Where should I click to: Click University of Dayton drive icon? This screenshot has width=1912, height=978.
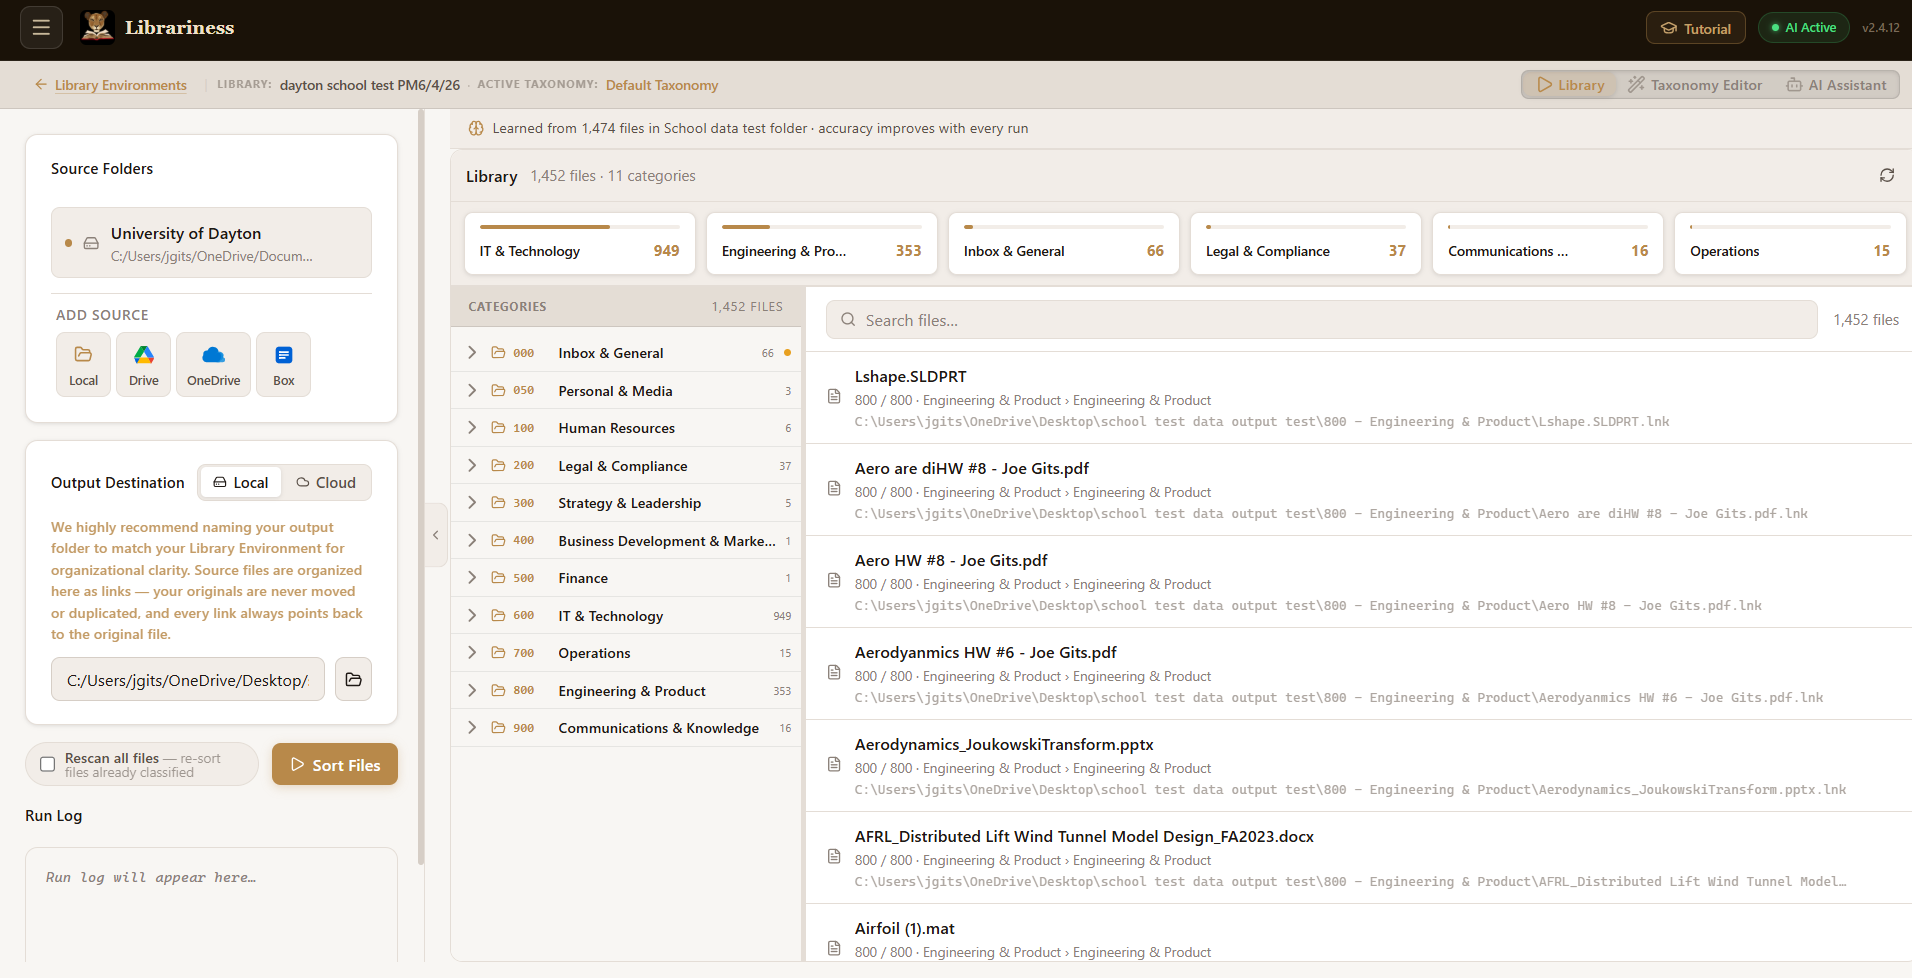(x=91, y=243)
